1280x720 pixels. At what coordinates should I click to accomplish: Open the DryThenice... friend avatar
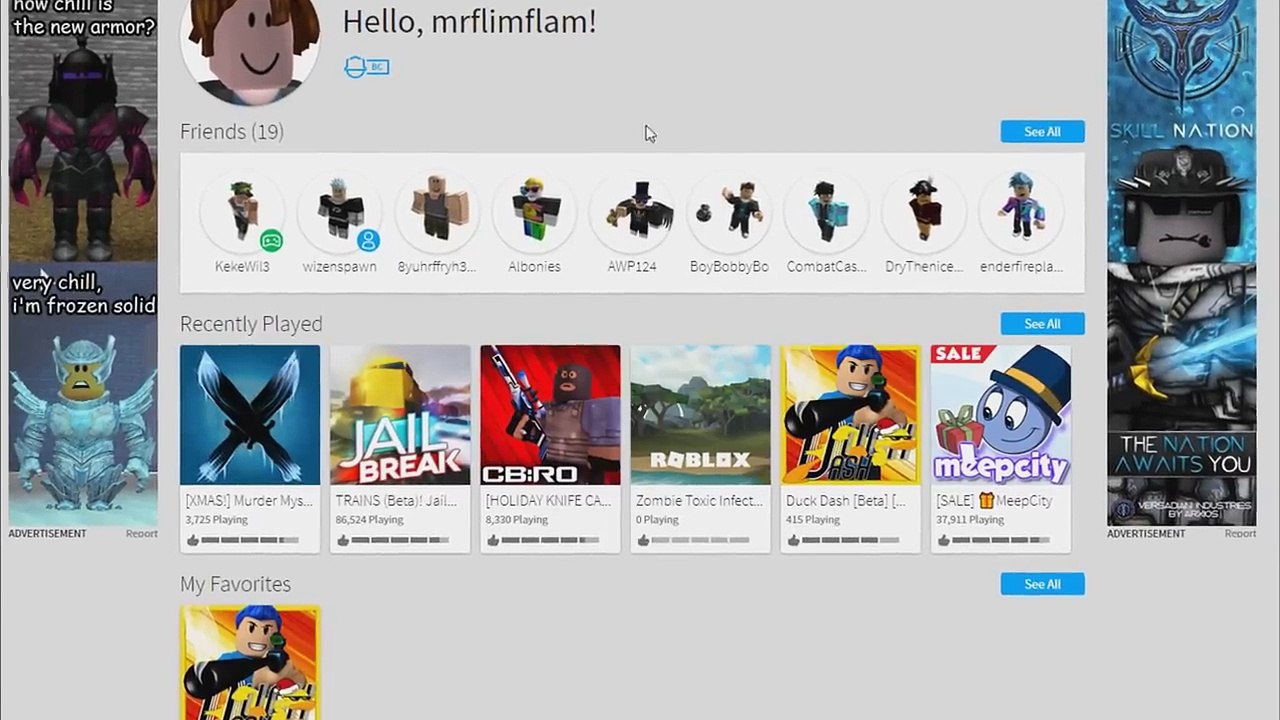point(924,210)
